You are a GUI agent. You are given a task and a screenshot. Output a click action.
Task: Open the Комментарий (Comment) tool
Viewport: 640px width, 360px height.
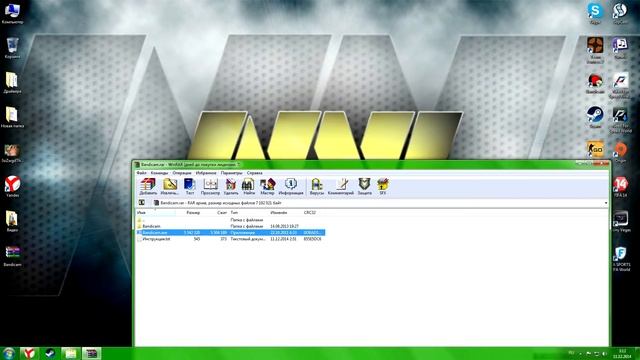click(x=341, y=187)
